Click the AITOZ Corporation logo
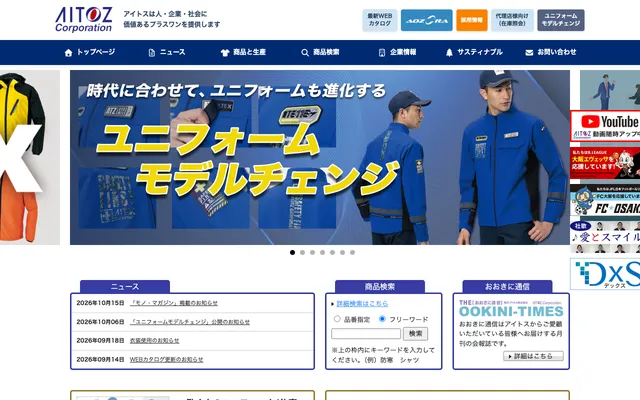This screenshot has height=400, width=640. tap(84, 19)
